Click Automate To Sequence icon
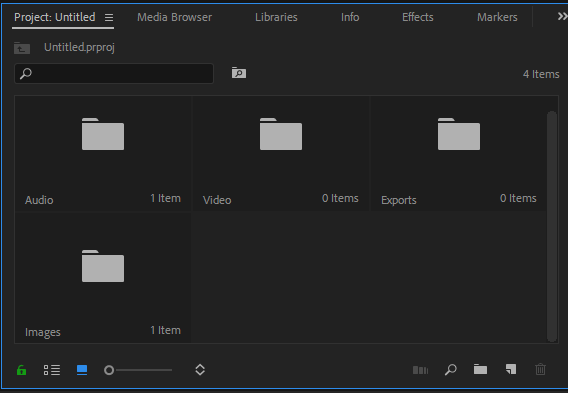 click(421, 370)
